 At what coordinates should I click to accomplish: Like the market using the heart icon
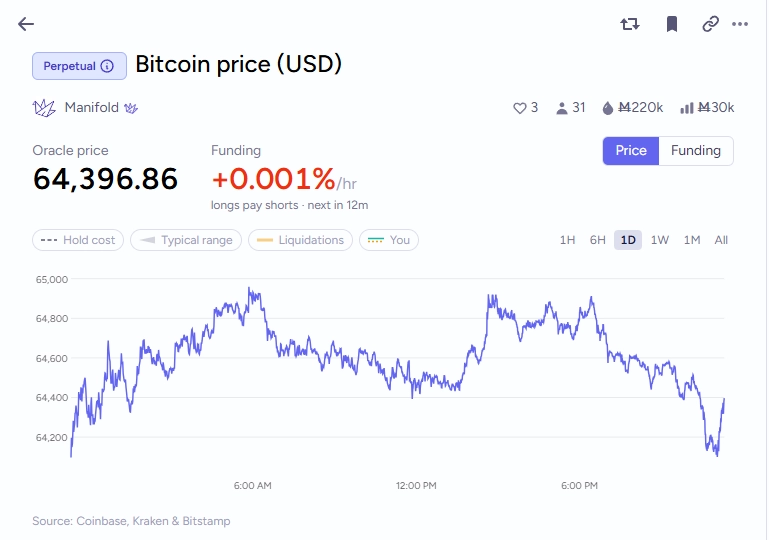tap(519, 108)
